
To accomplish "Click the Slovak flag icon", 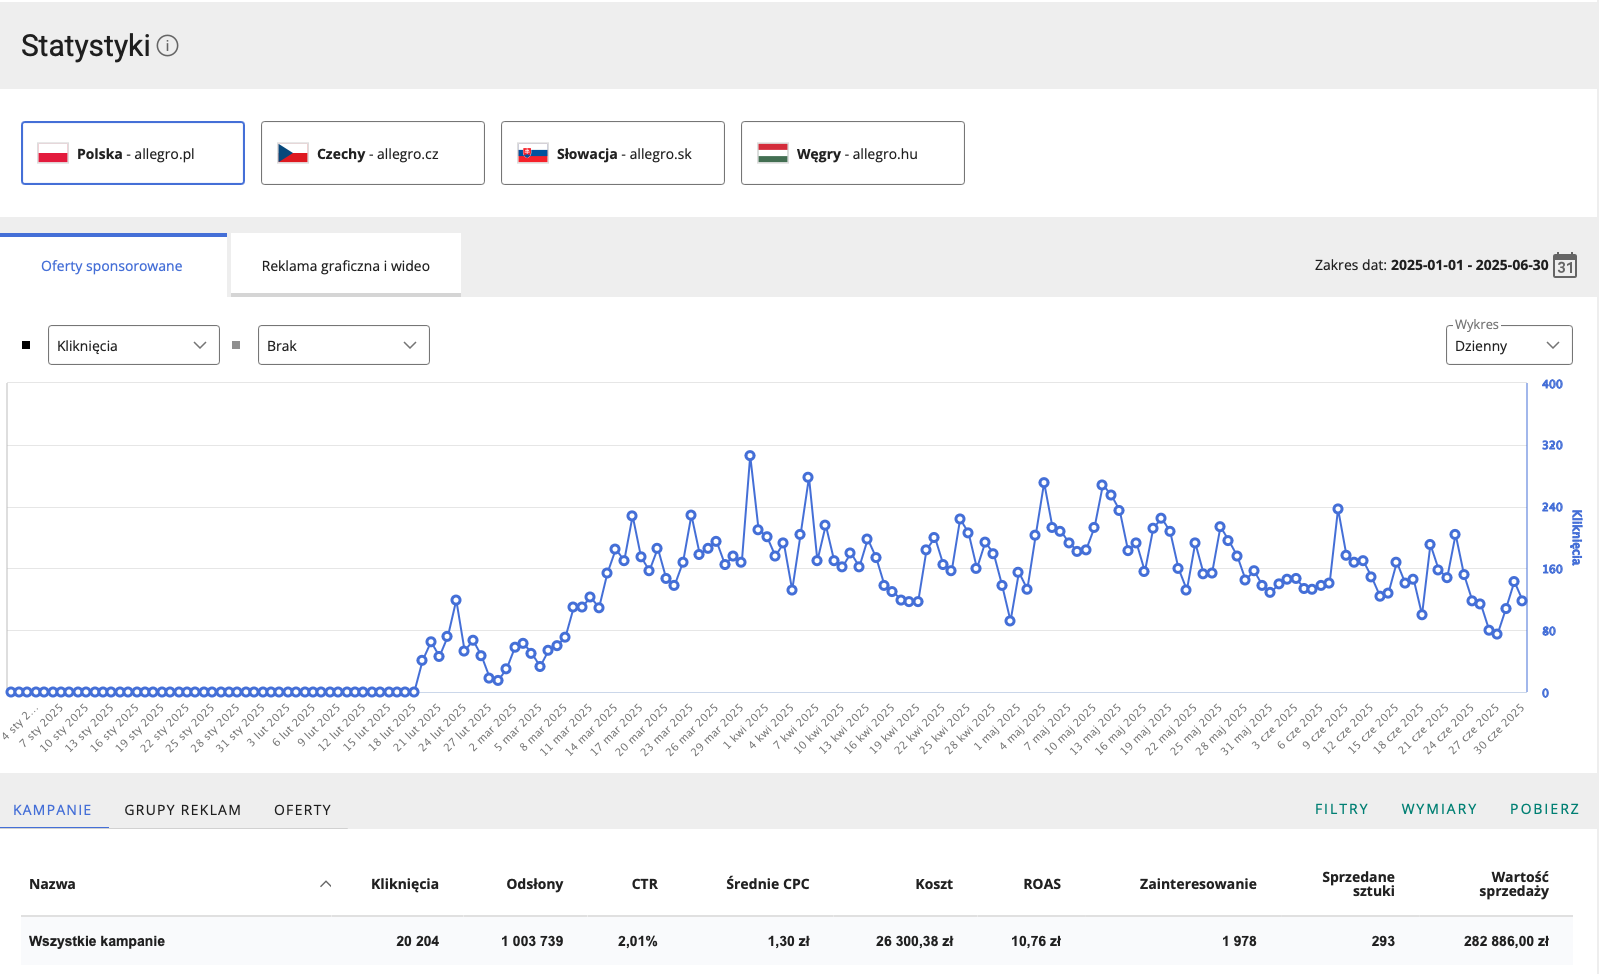I will point(533,154).
